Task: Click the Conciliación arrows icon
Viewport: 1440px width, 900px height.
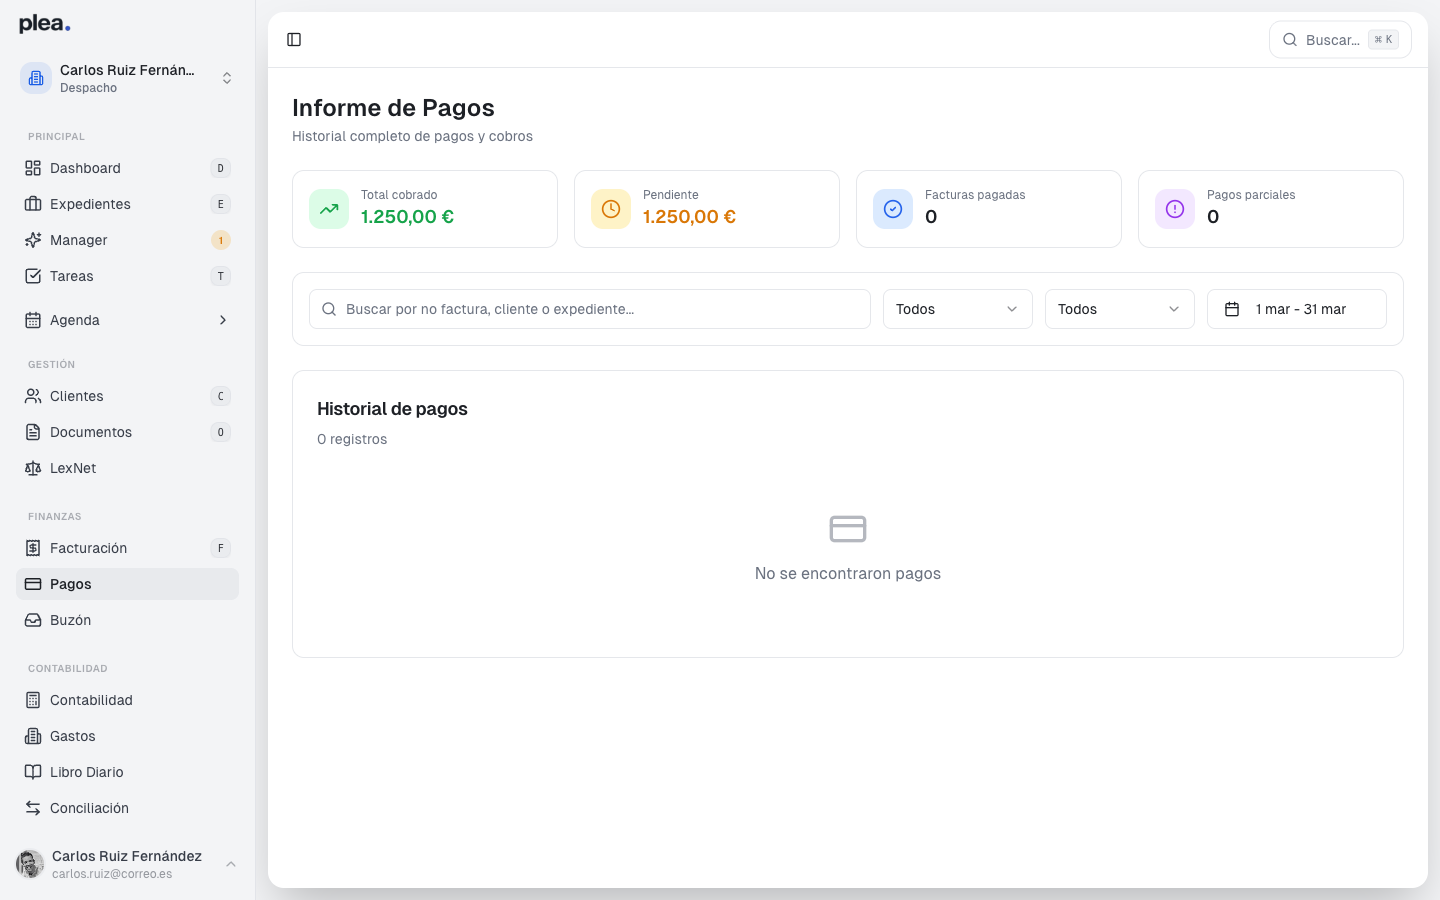Action: (33, 808)
